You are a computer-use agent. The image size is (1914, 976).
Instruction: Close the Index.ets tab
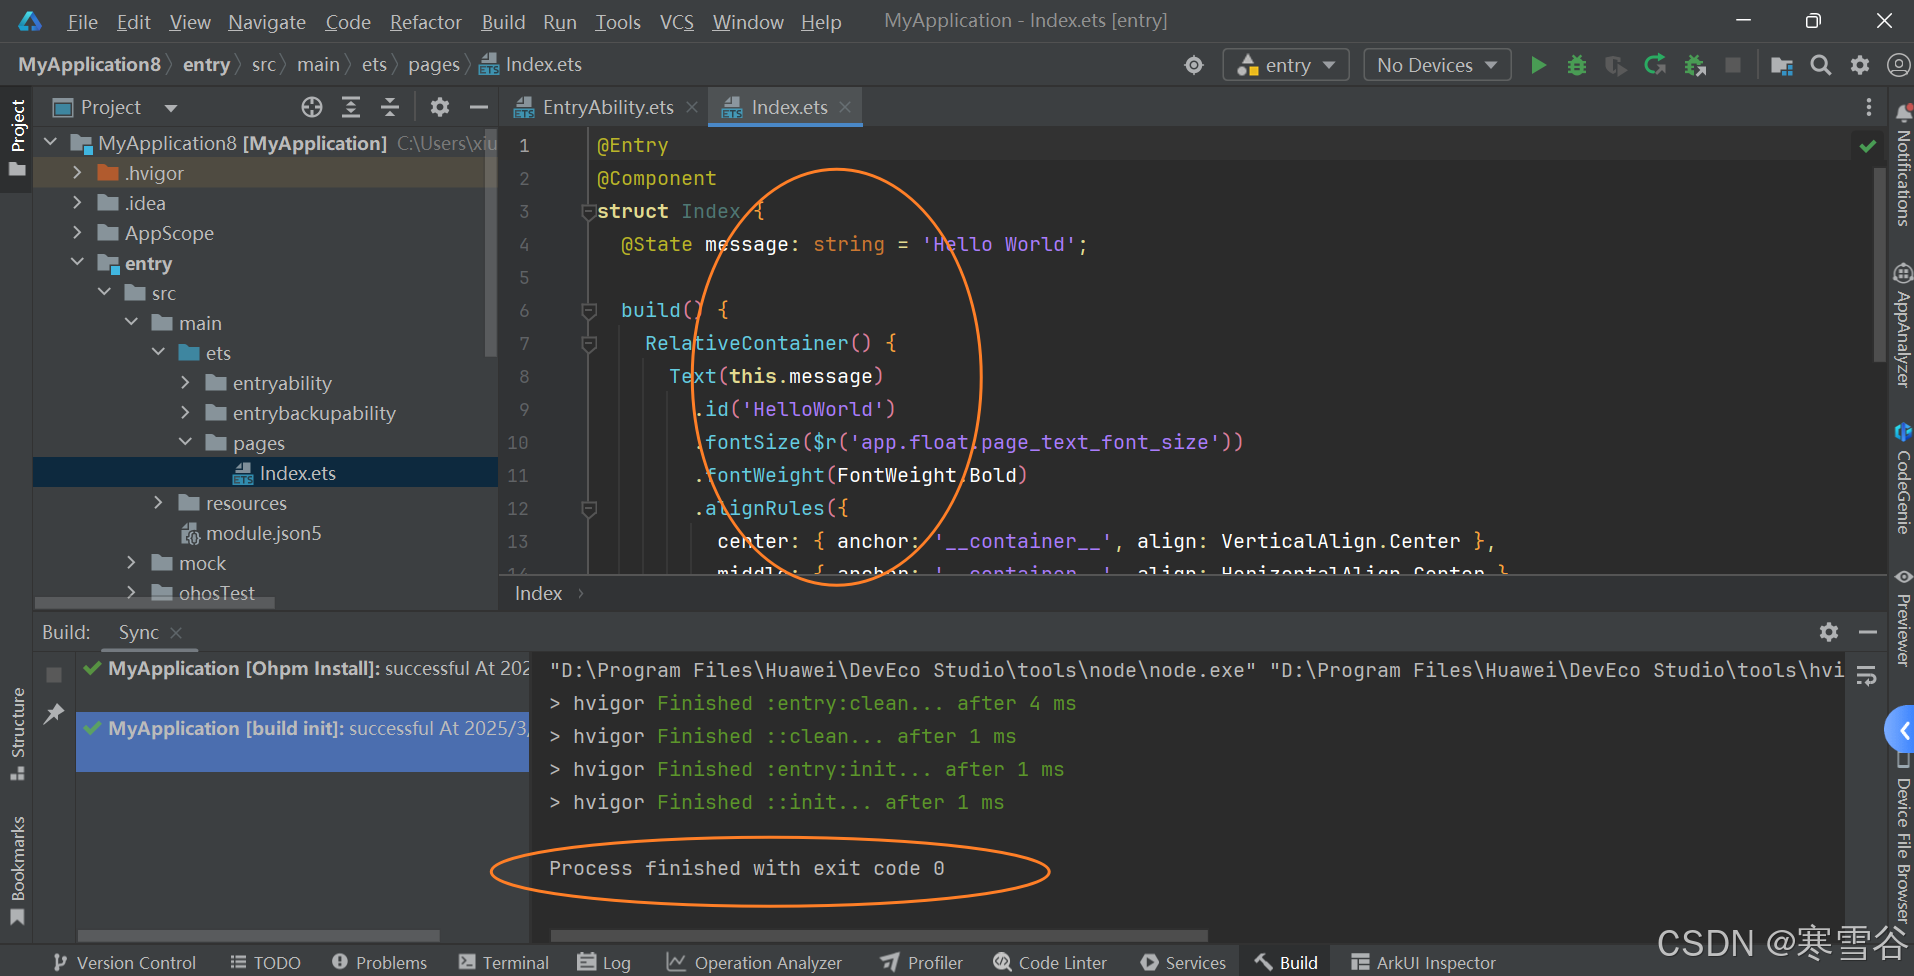[845, 107]
